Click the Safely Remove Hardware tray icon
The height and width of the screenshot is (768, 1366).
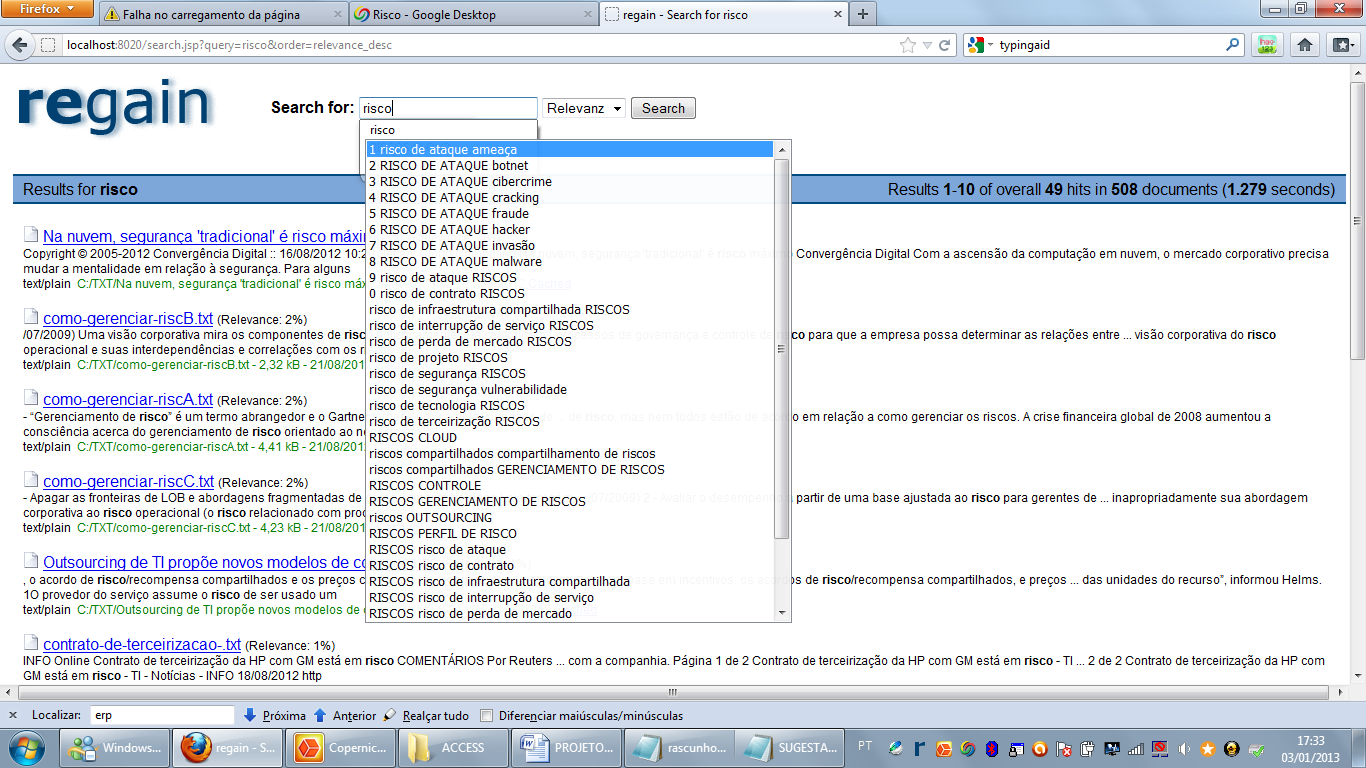click(x=1256, y=748)
